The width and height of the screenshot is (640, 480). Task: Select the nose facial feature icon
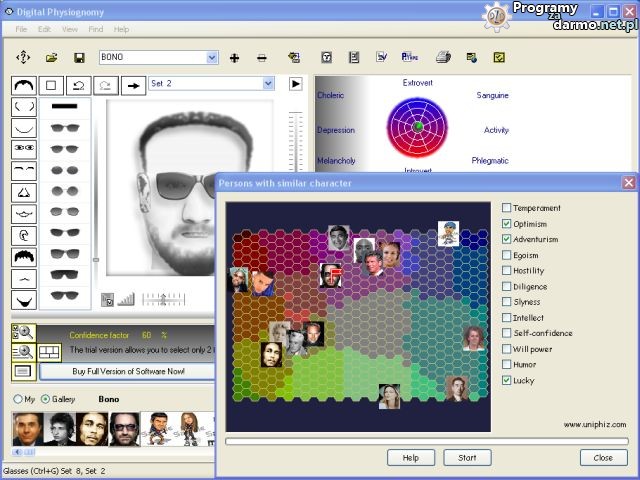[24, 192]
